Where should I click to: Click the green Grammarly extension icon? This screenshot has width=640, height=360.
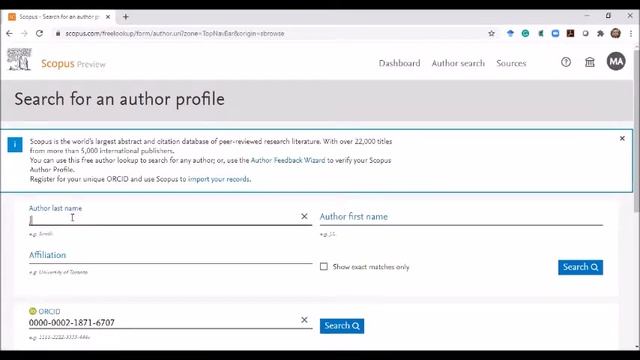pos(525,33)
